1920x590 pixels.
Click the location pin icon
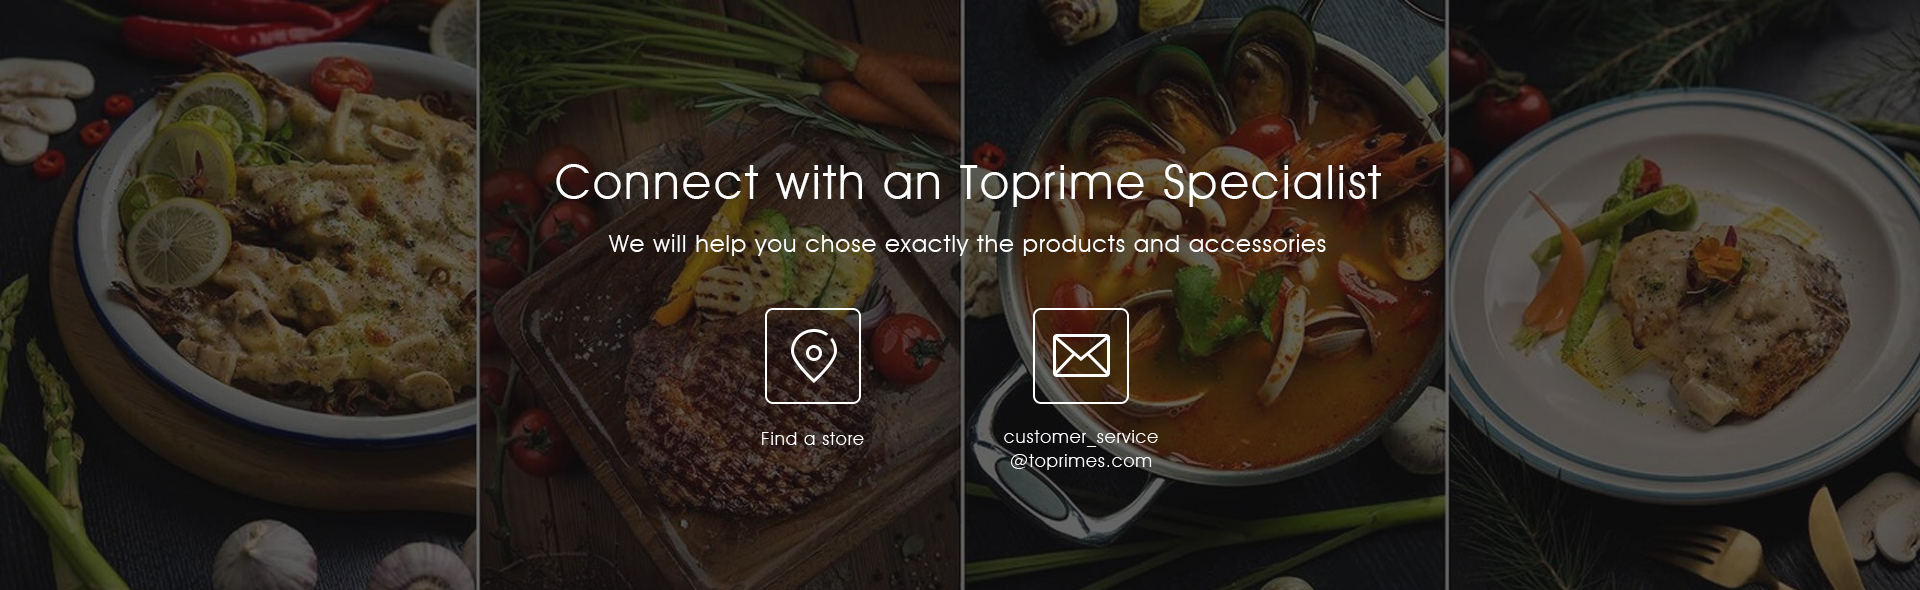[x=813, y=356]
